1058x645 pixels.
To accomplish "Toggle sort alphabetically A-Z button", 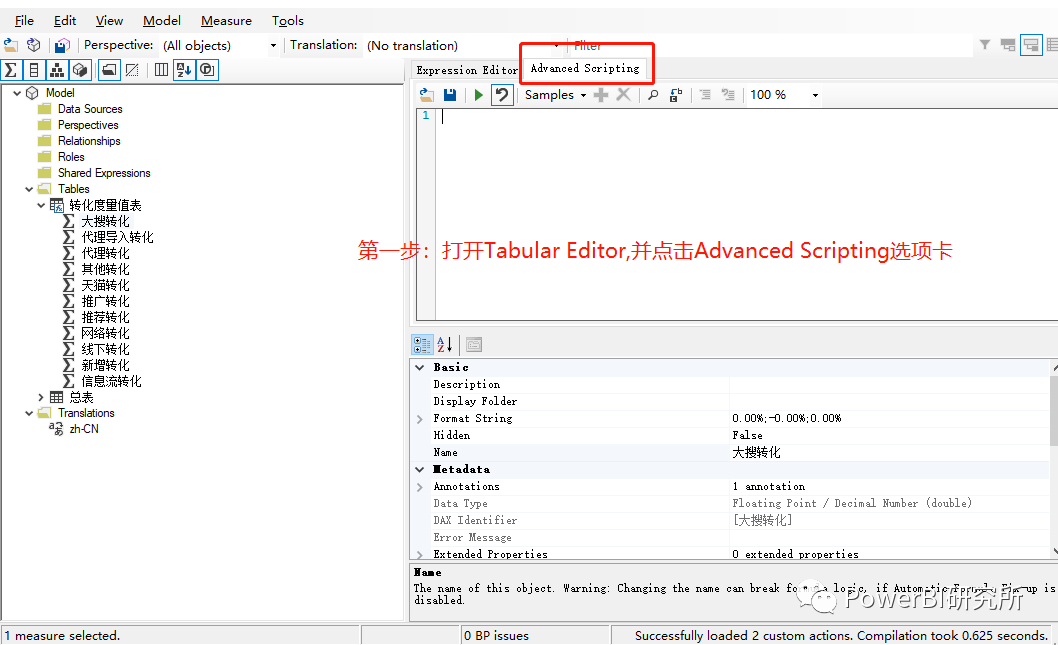I will click(184, 69).
